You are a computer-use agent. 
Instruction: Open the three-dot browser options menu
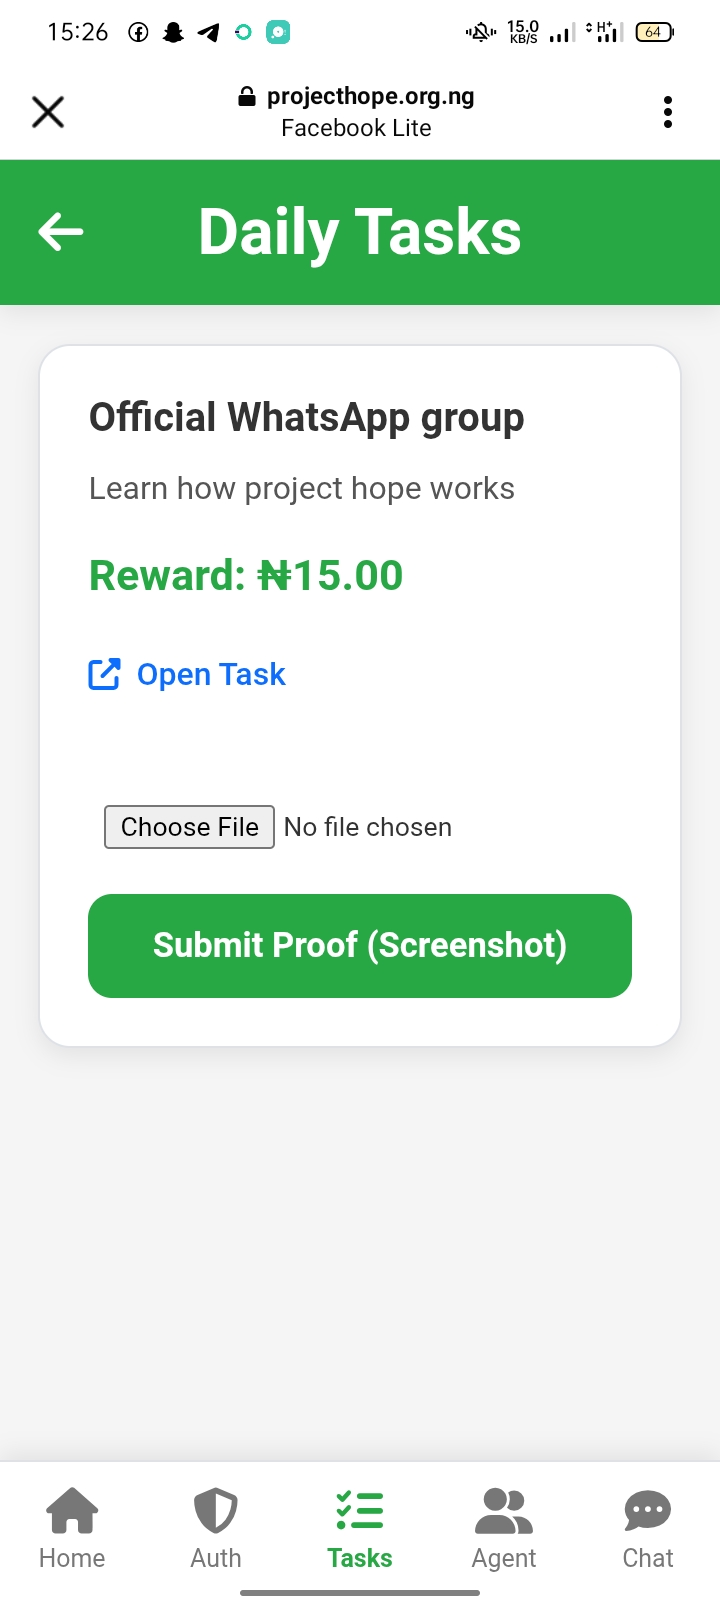click(668, 112)
